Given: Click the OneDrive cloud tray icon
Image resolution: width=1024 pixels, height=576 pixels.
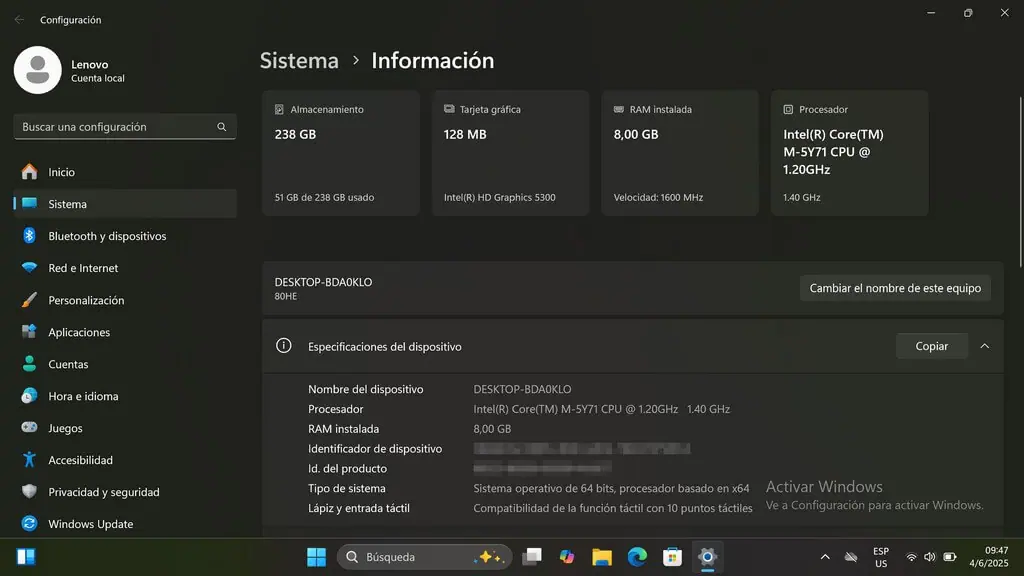Looking at the screenshot, I should tap(851, 557).
